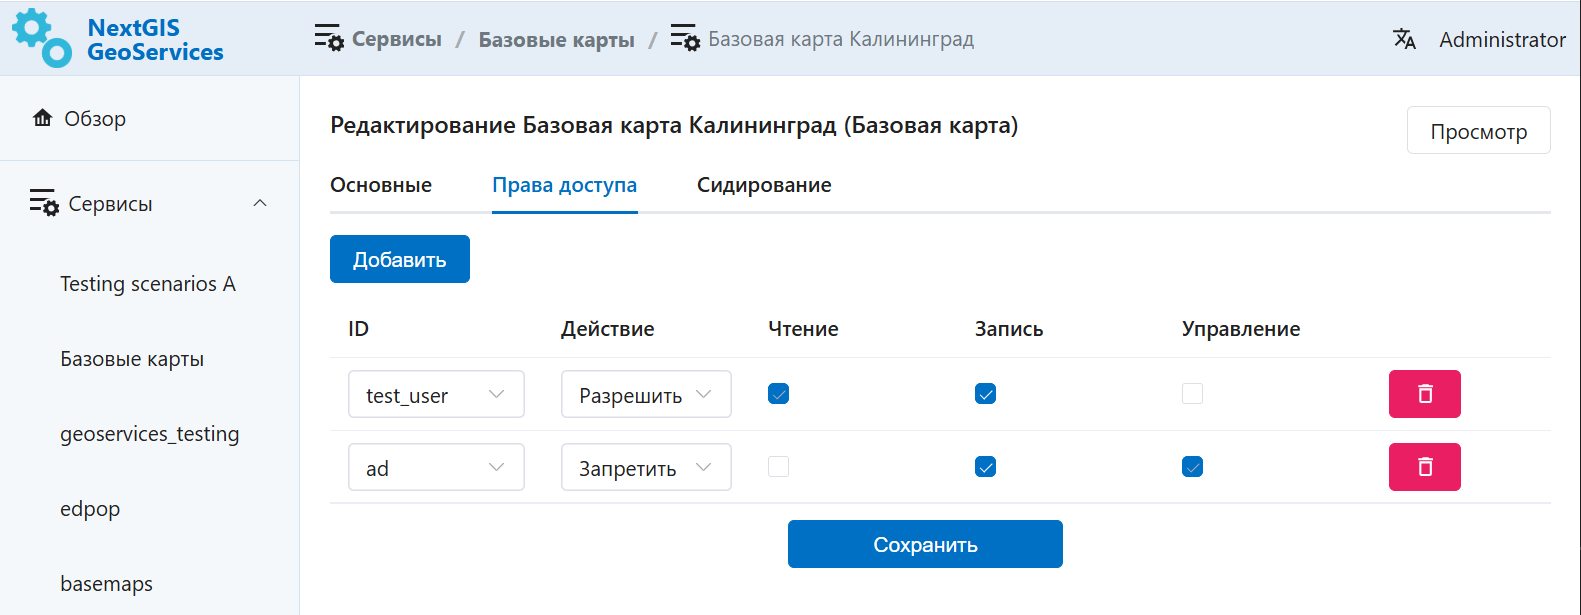Open the Разрешить action dropdown
1581x615 pixels.
point(646,394)
